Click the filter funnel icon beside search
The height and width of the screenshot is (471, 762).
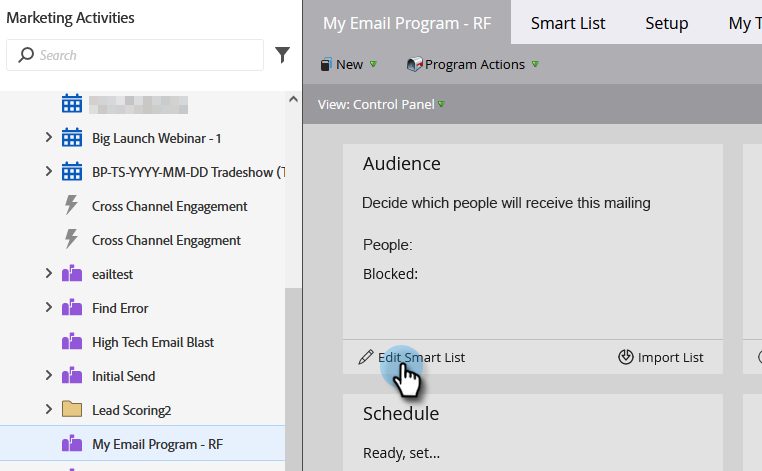[282, 55]
